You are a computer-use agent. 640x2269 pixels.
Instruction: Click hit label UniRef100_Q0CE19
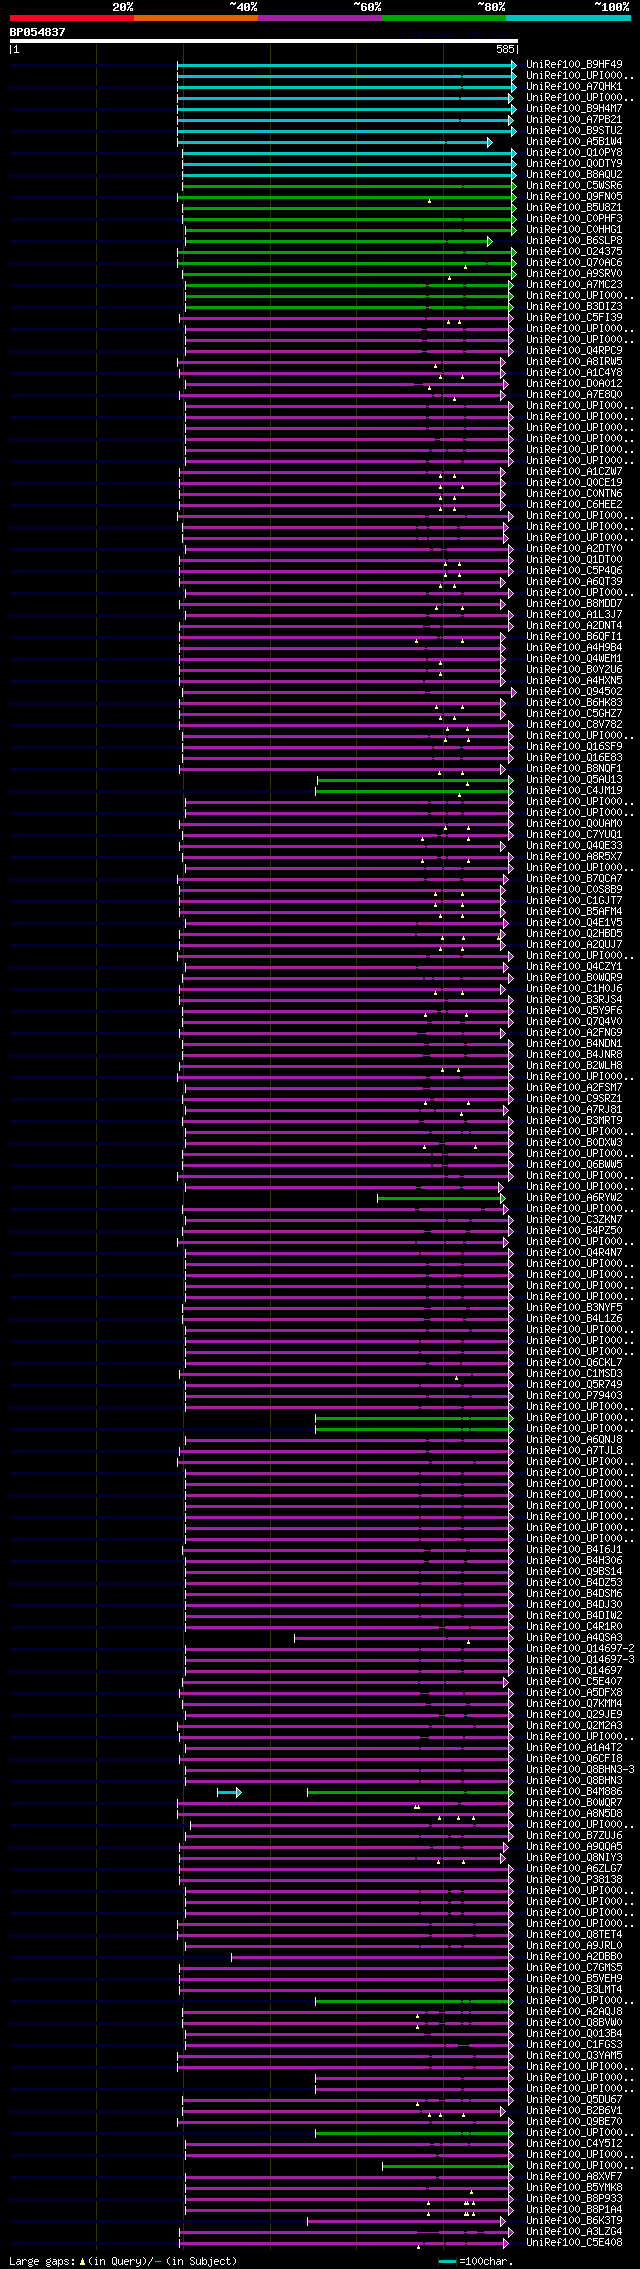(x=574, y=482)
